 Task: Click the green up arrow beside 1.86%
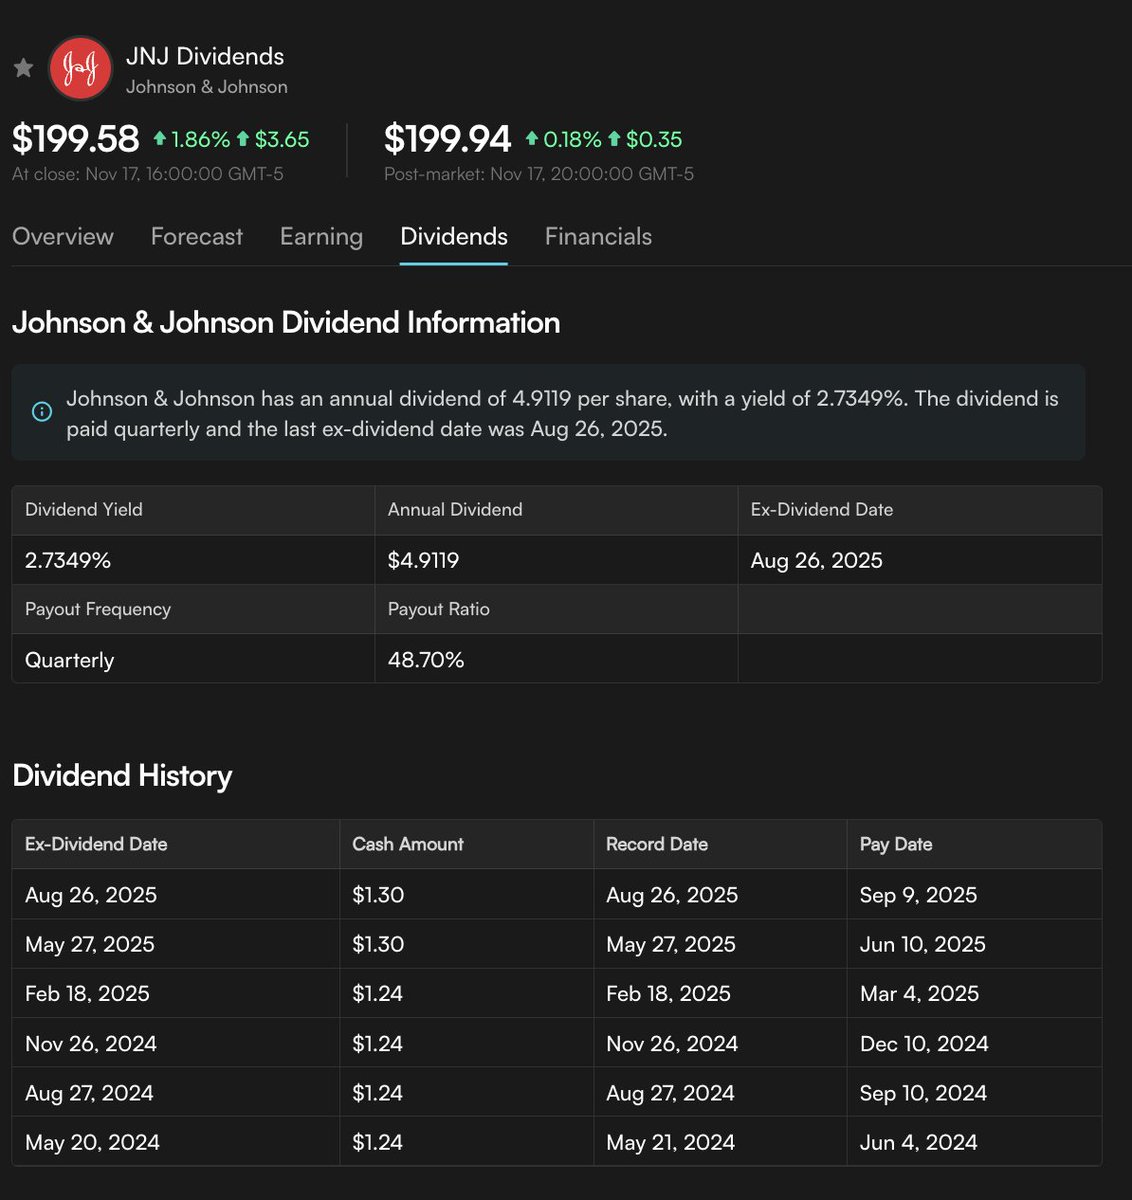click(160, 139)
